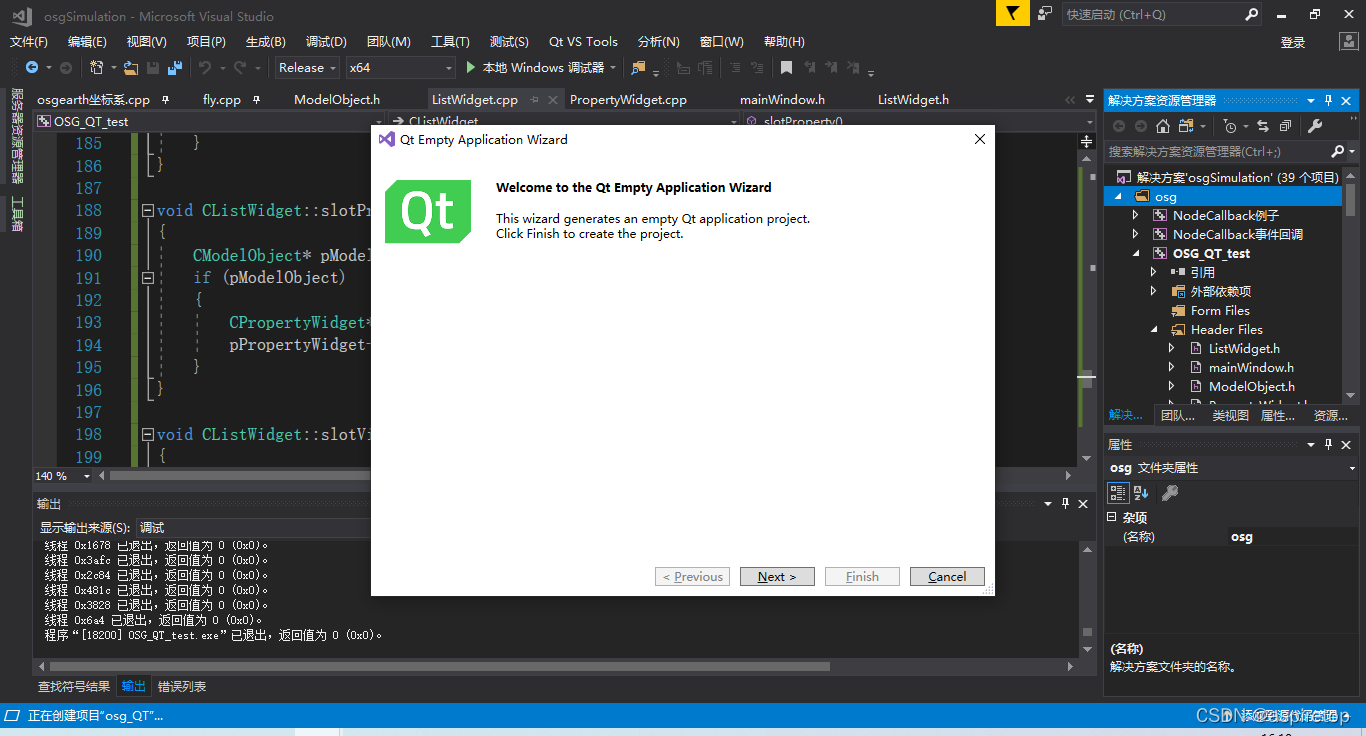Collapse the 杂项 property category
This screenshot has height=736, width=1366.
pyautogui.click(x=1111, y=517)
